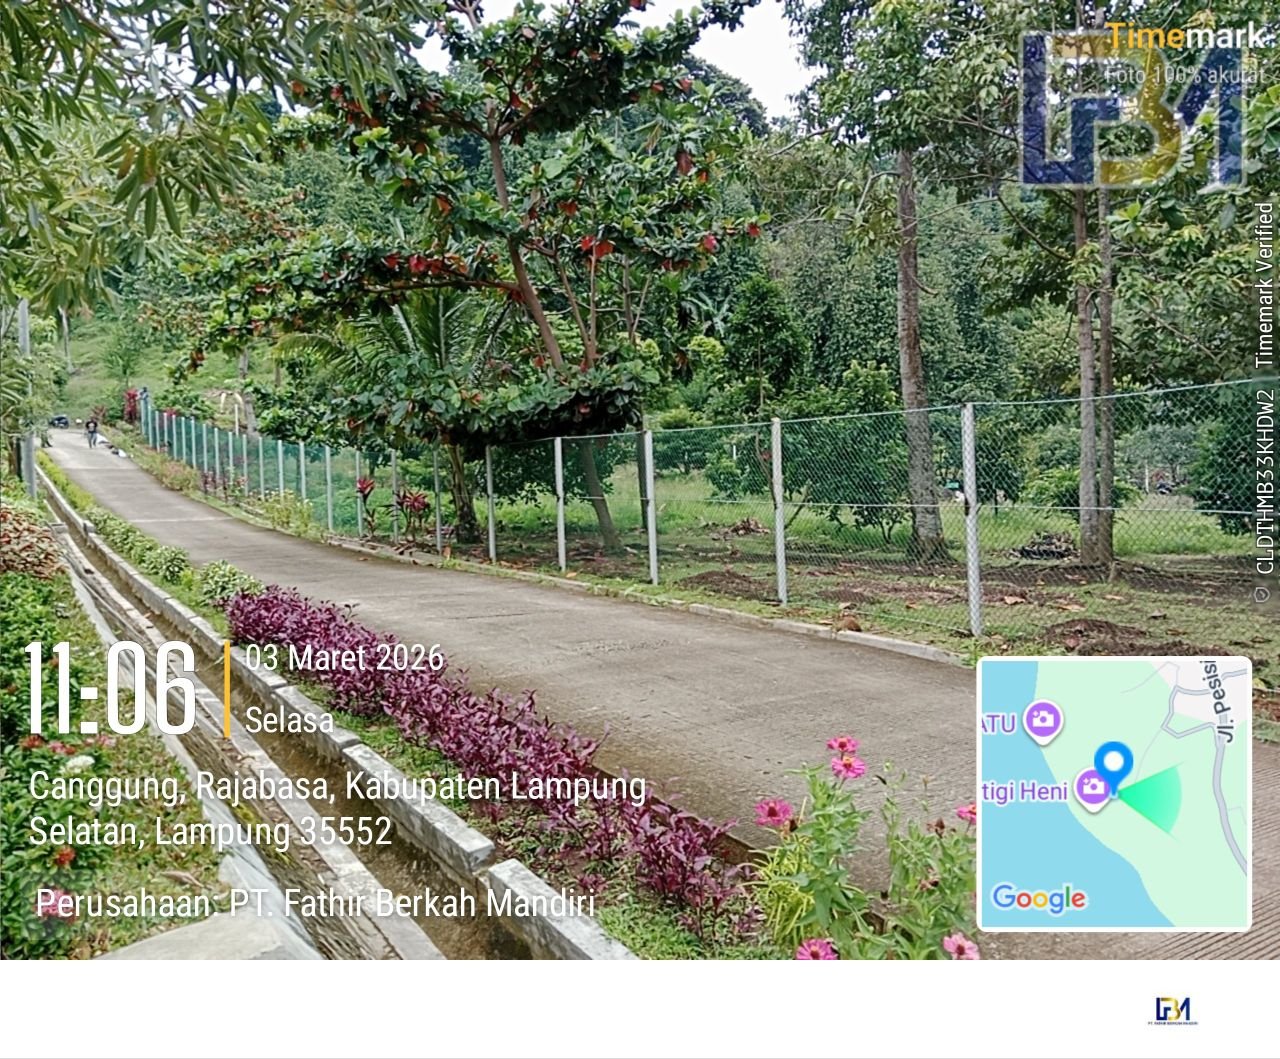Click the 11:06 time stamp
1280x1059 pixels.
click(x=110, y=688)
